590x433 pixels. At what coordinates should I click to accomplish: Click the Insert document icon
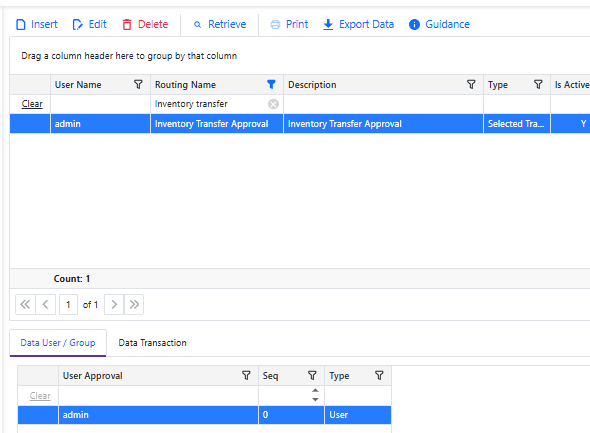[21, 24]
